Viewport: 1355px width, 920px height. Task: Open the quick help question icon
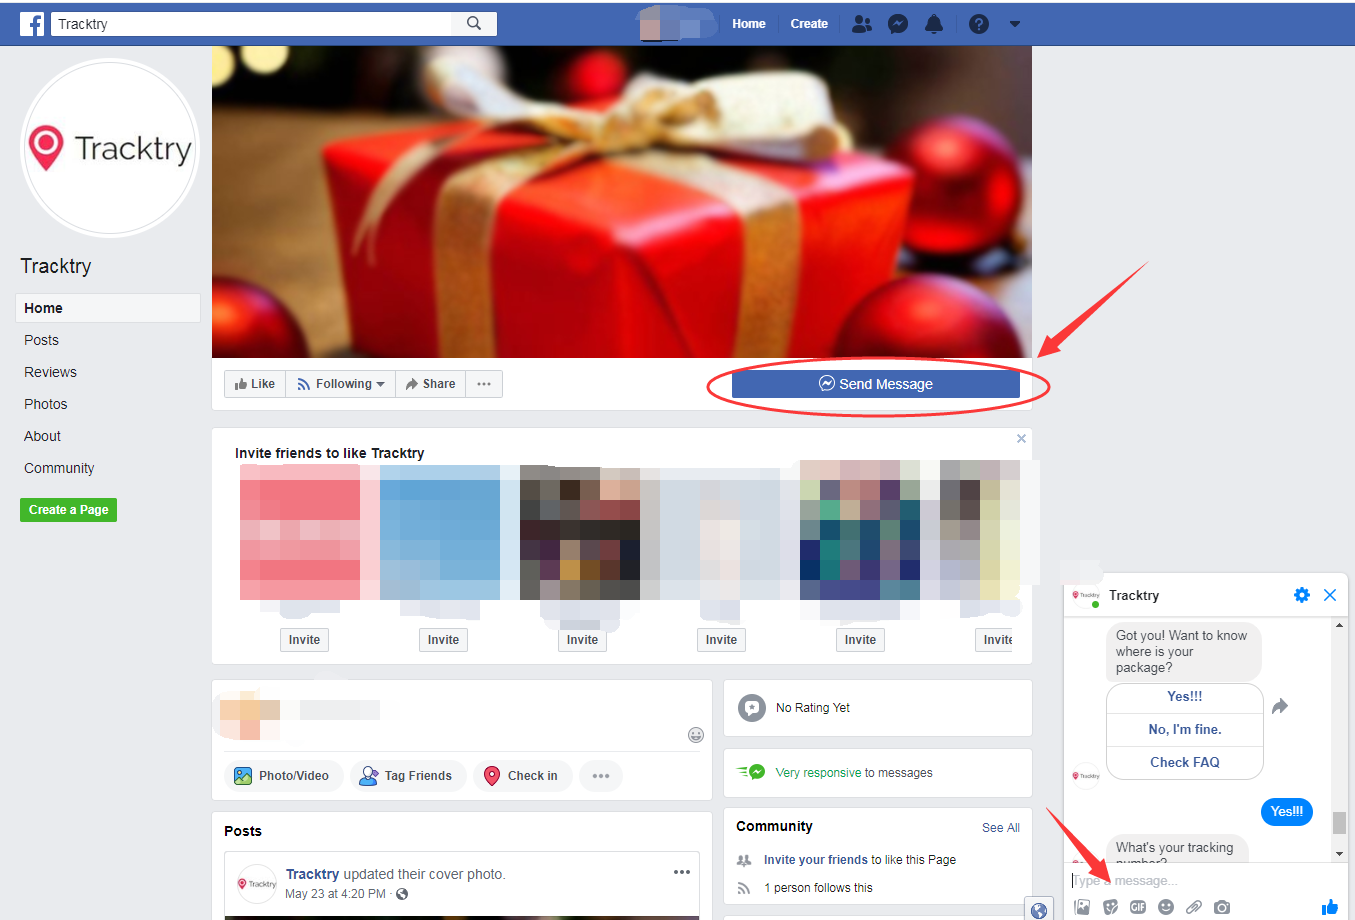(x=979, y=24)
